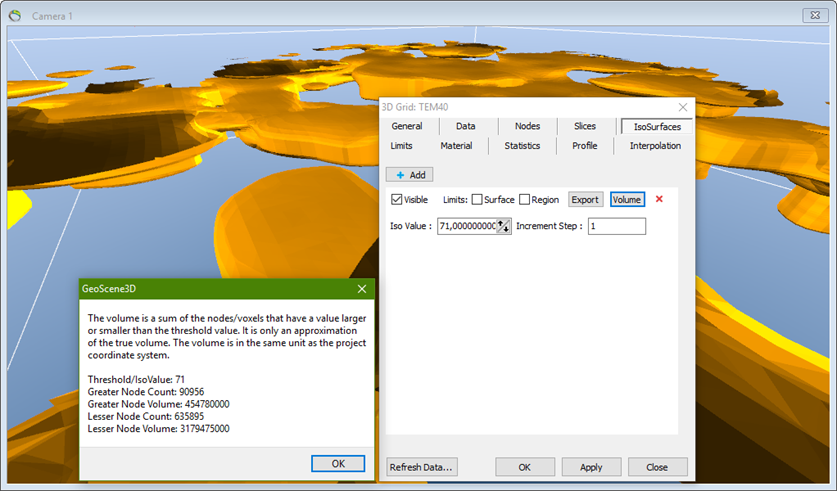
Task: Switch to the Profile tab
Action: (x=585, y=146)
